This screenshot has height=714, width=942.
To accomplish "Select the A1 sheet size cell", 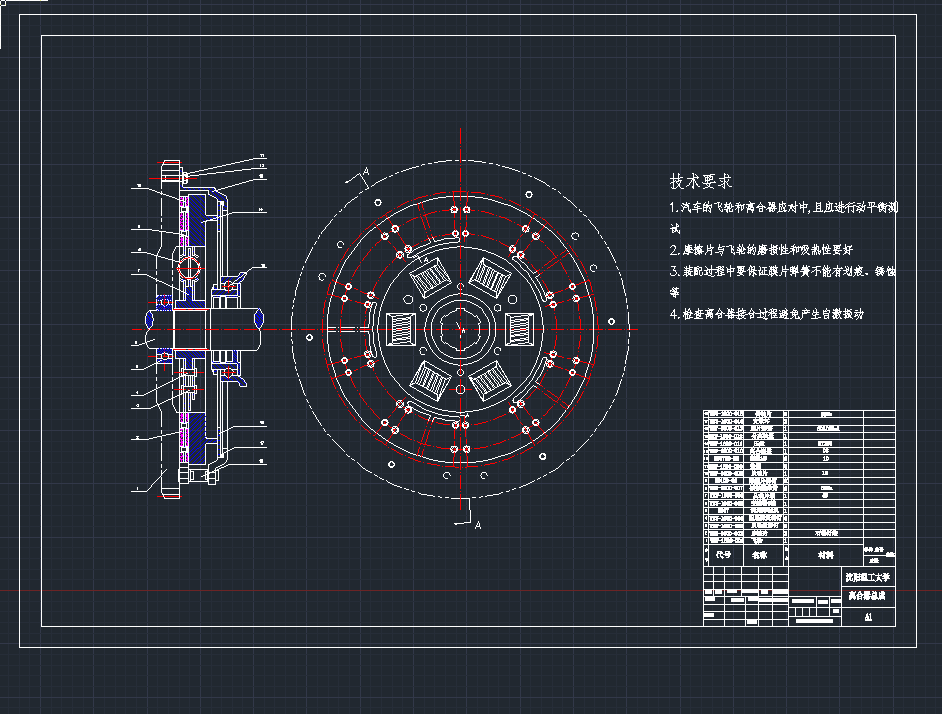I will coord(867,617).
